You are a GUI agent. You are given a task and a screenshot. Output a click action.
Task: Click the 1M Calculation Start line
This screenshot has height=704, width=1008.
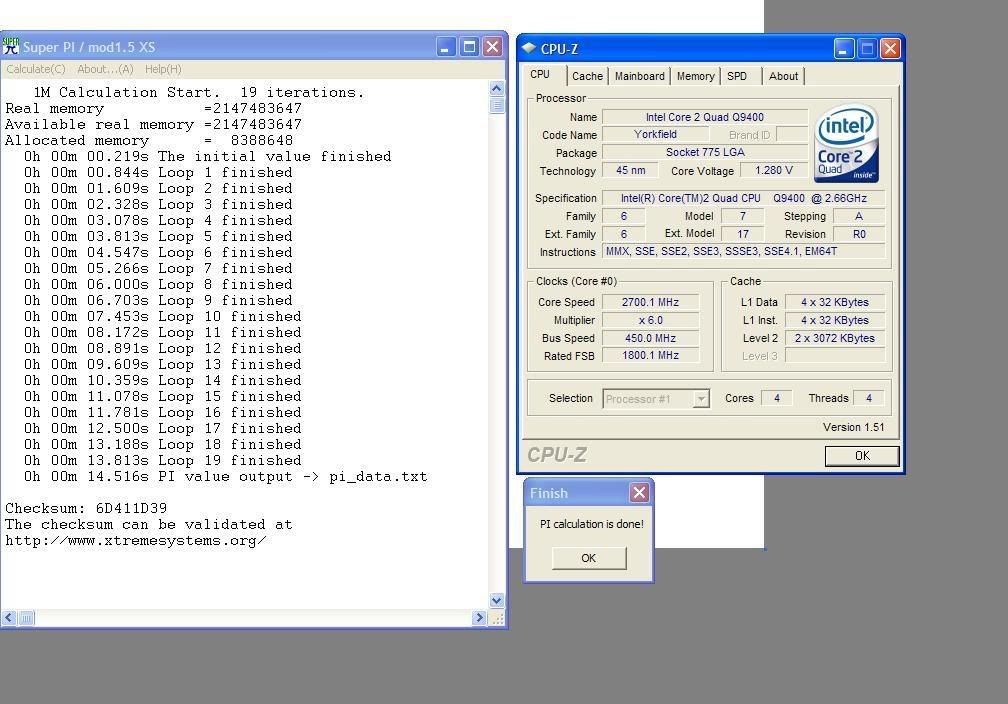pyautogui.click(x=199, y=93)
